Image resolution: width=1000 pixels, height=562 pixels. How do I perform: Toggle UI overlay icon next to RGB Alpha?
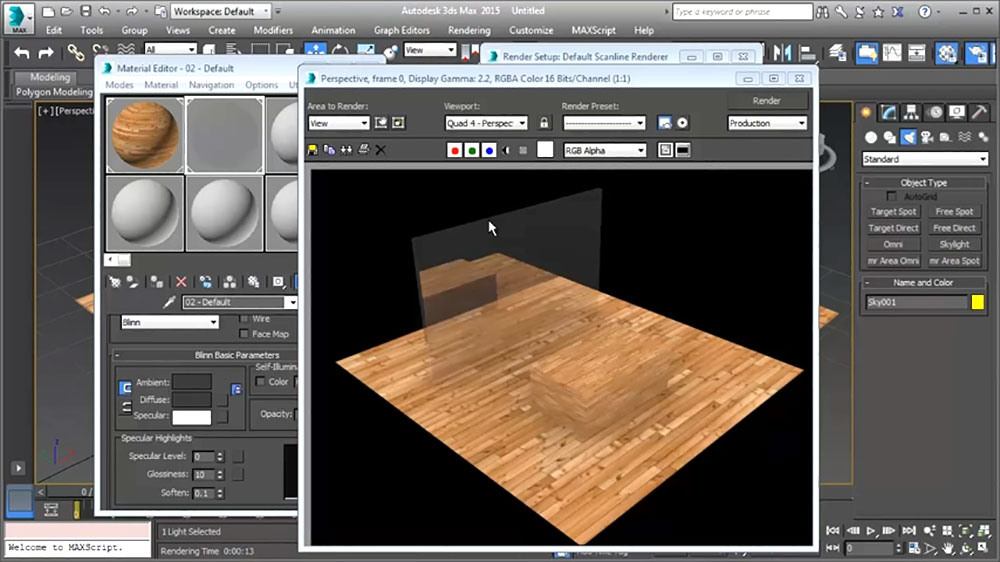pos(665,150)
